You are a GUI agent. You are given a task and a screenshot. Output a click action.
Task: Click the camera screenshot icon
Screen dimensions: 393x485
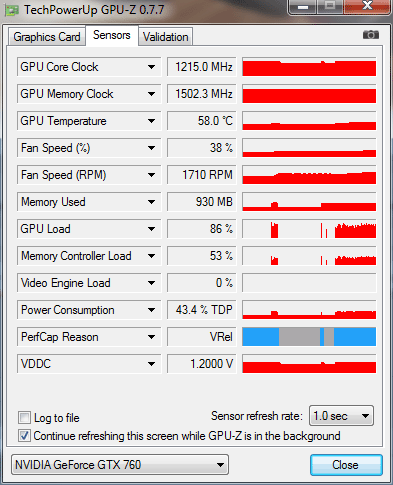(371, 35)
